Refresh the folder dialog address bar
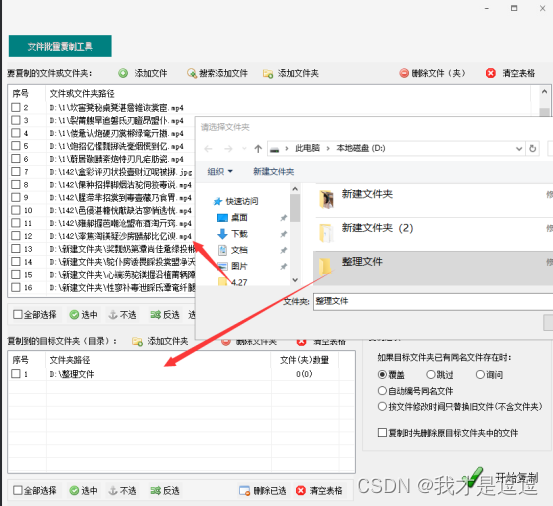553x506 pixels. [x=533, y=148]
